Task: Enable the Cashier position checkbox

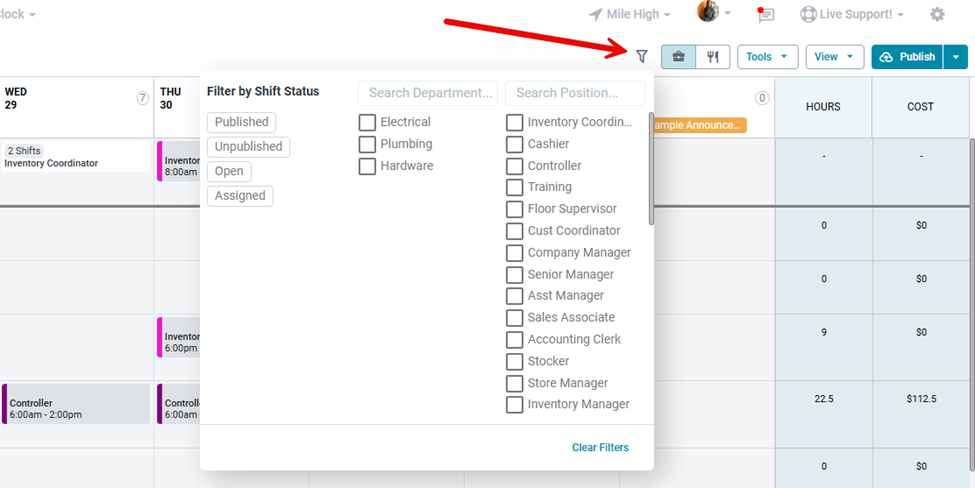Action: (x=514, y=144)
